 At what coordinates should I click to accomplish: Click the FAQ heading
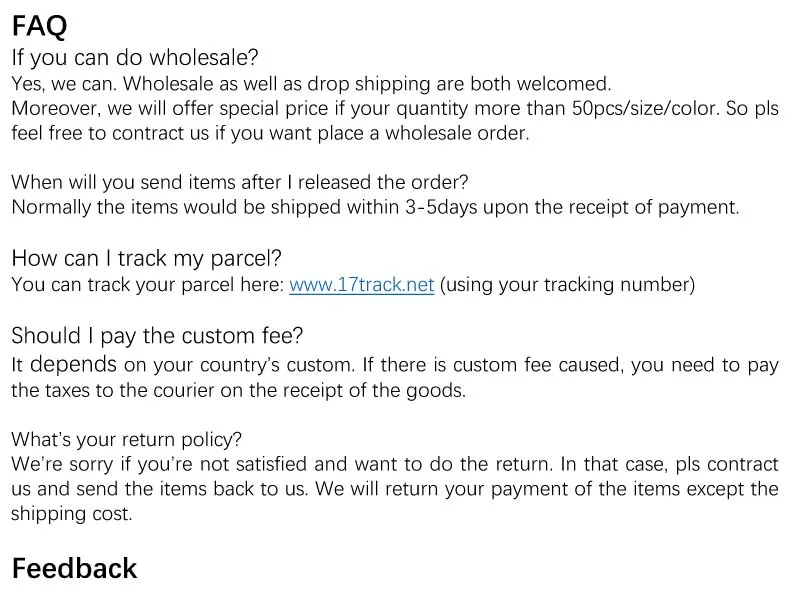[x=39, y=26]
